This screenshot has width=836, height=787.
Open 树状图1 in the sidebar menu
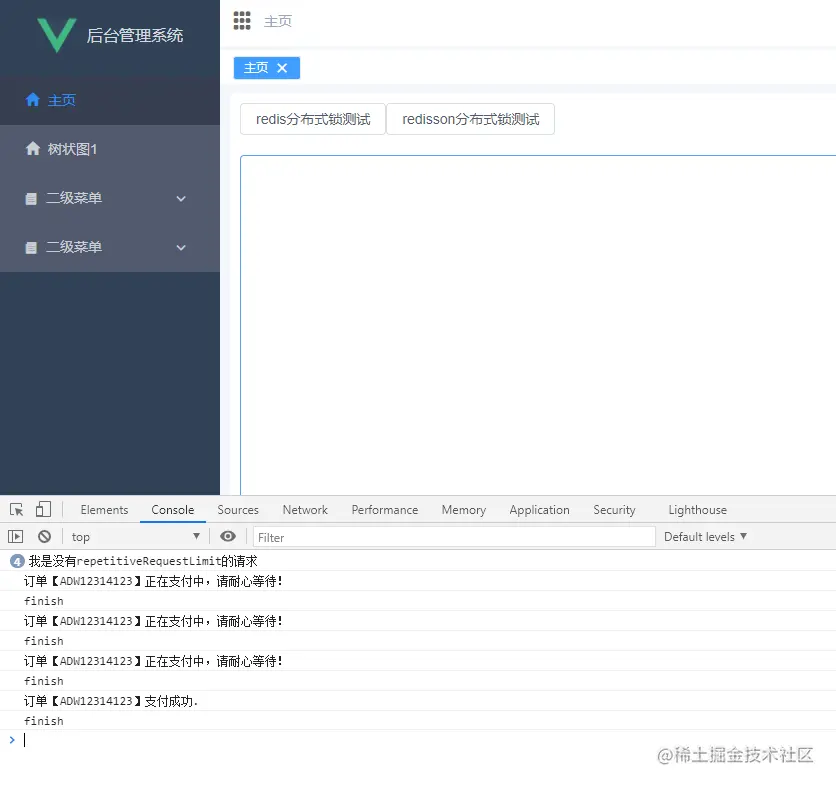(110, 149)
